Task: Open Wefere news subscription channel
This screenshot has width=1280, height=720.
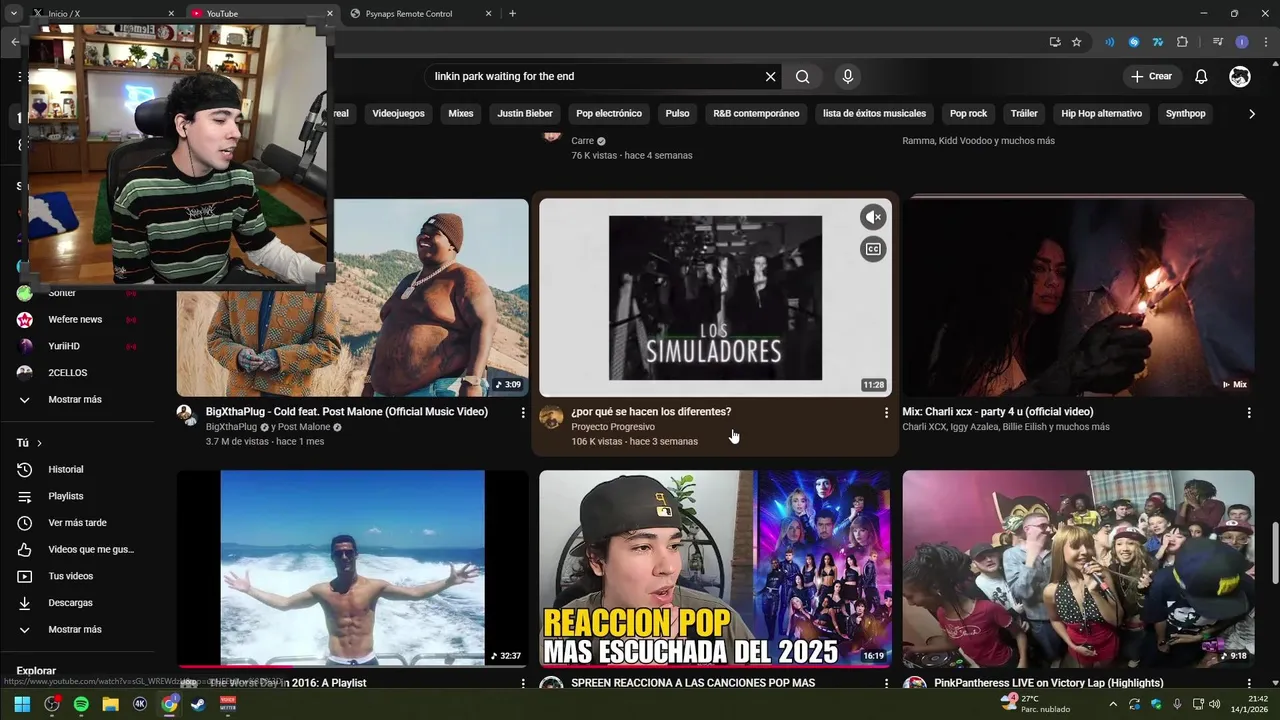Action: [x=75, y=319]
